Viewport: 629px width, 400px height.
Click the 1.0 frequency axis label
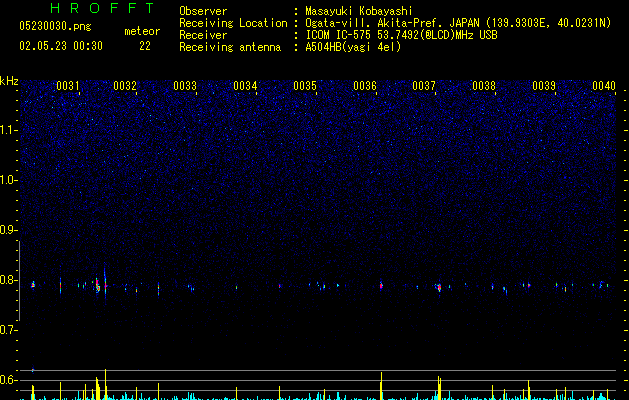9,180
